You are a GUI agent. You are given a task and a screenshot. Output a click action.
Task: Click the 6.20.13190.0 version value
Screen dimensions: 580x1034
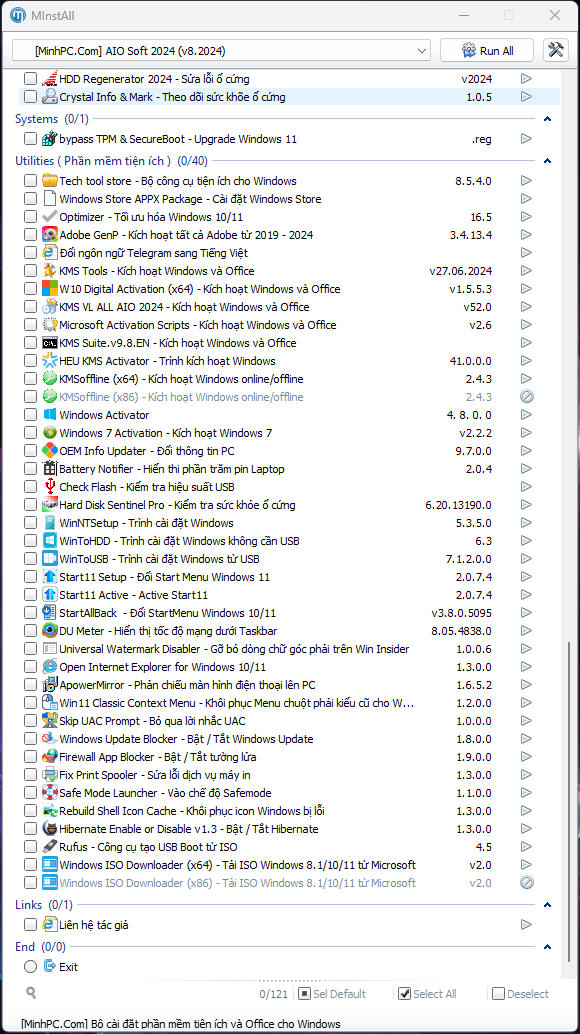click(x=459, y=505)
